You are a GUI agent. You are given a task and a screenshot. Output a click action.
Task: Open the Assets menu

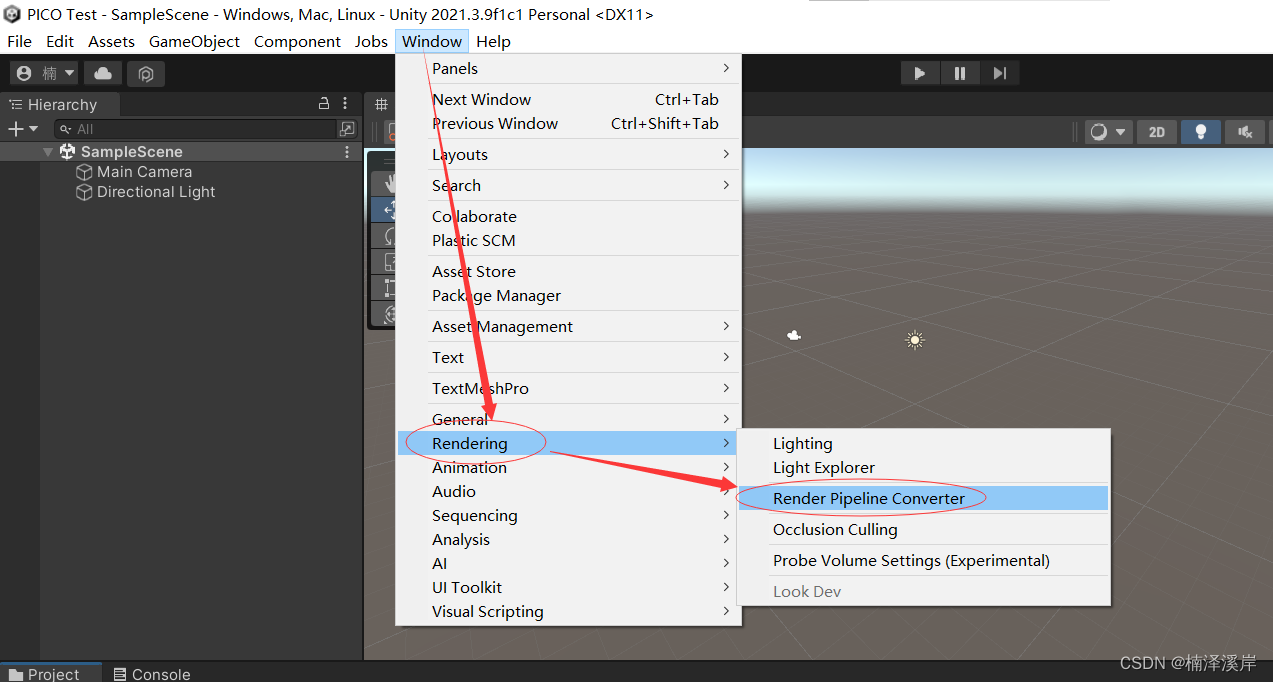click(x=111, y=41)
